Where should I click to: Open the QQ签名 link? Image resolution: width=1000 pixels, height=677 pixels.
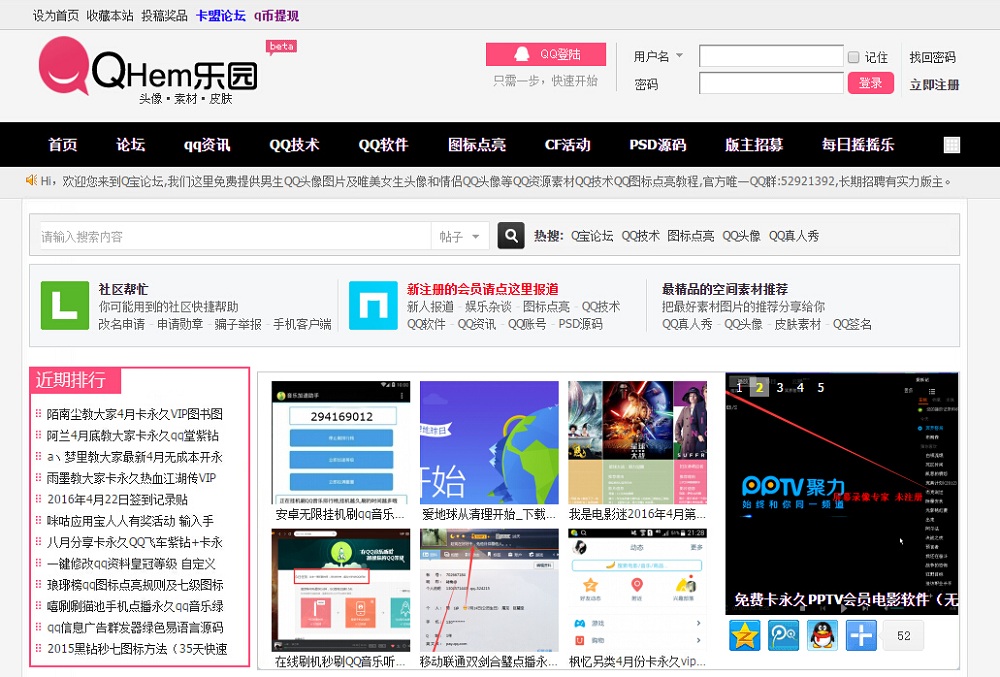[852, 324]
